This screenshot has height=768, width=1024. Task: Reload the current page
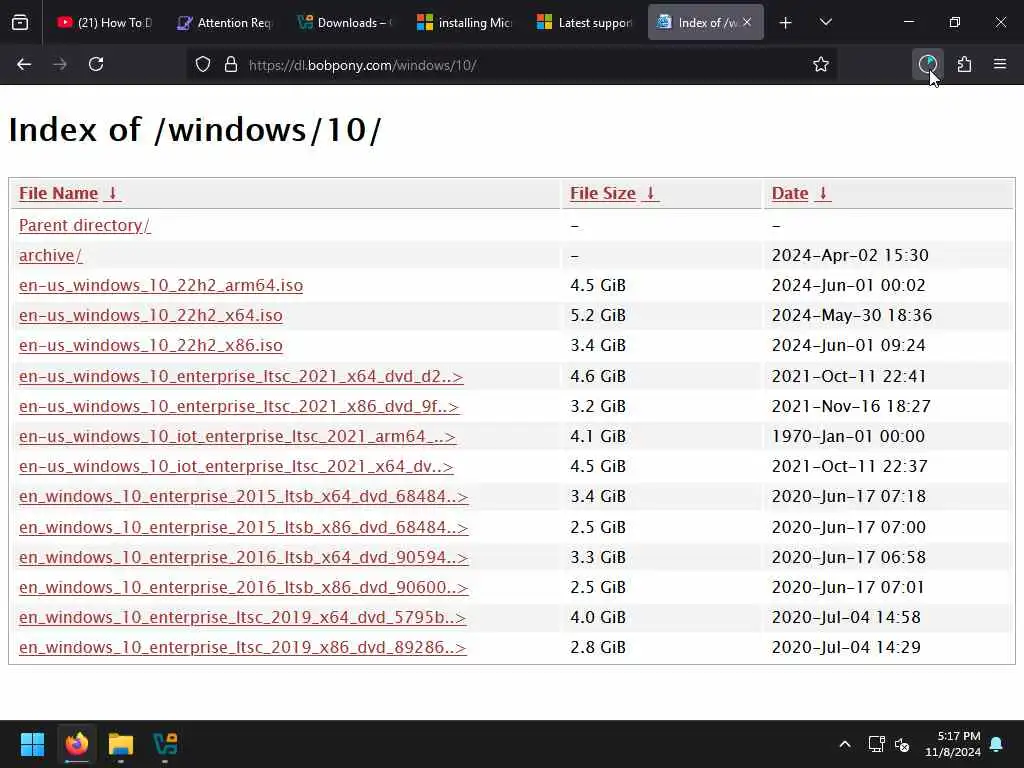coord(96,65)
